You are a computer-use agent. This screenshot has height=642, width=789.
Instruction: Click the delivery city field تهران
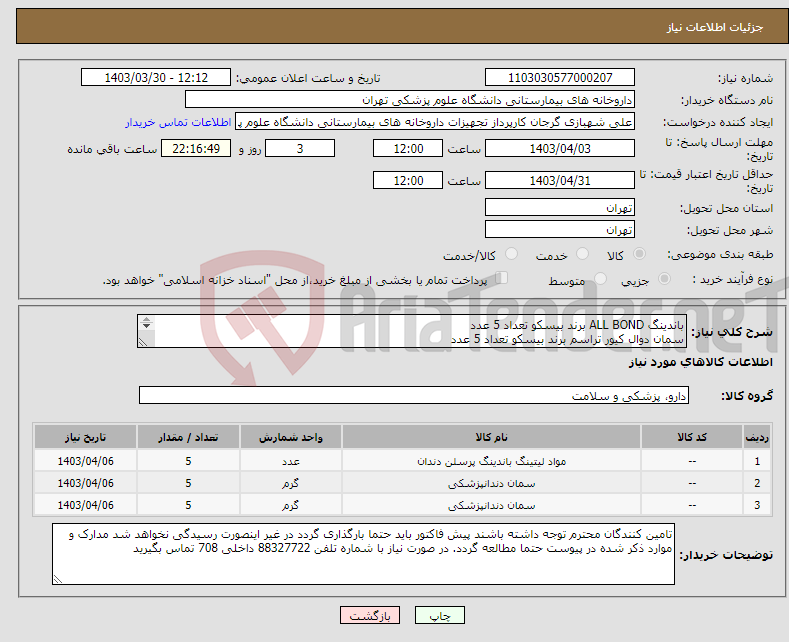(560, 229)
